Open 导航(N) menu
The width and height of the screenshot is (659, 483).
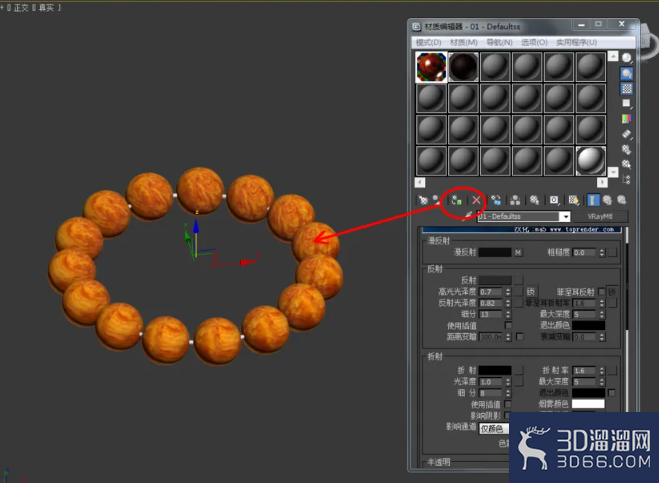(499, 42)
